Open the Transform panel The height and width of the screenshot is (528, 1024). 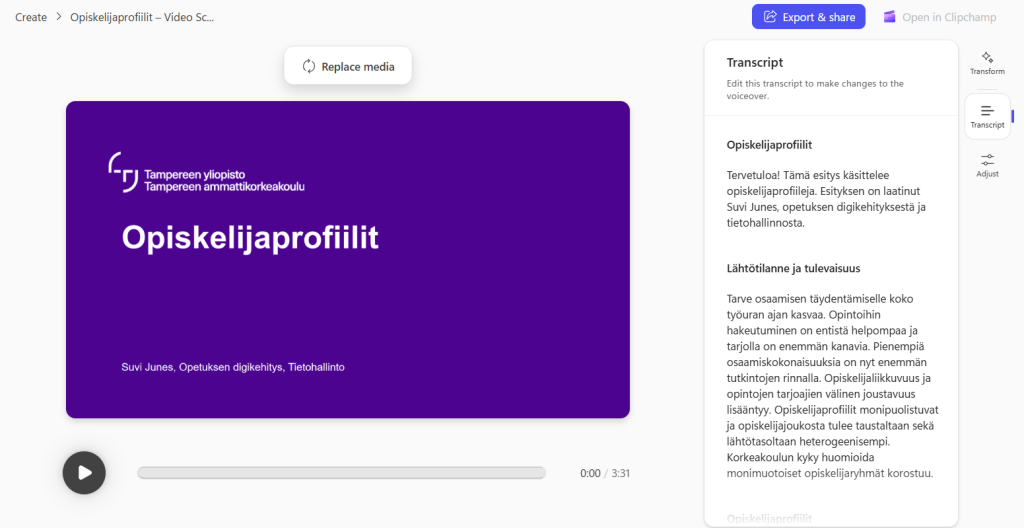coord(987,63)
